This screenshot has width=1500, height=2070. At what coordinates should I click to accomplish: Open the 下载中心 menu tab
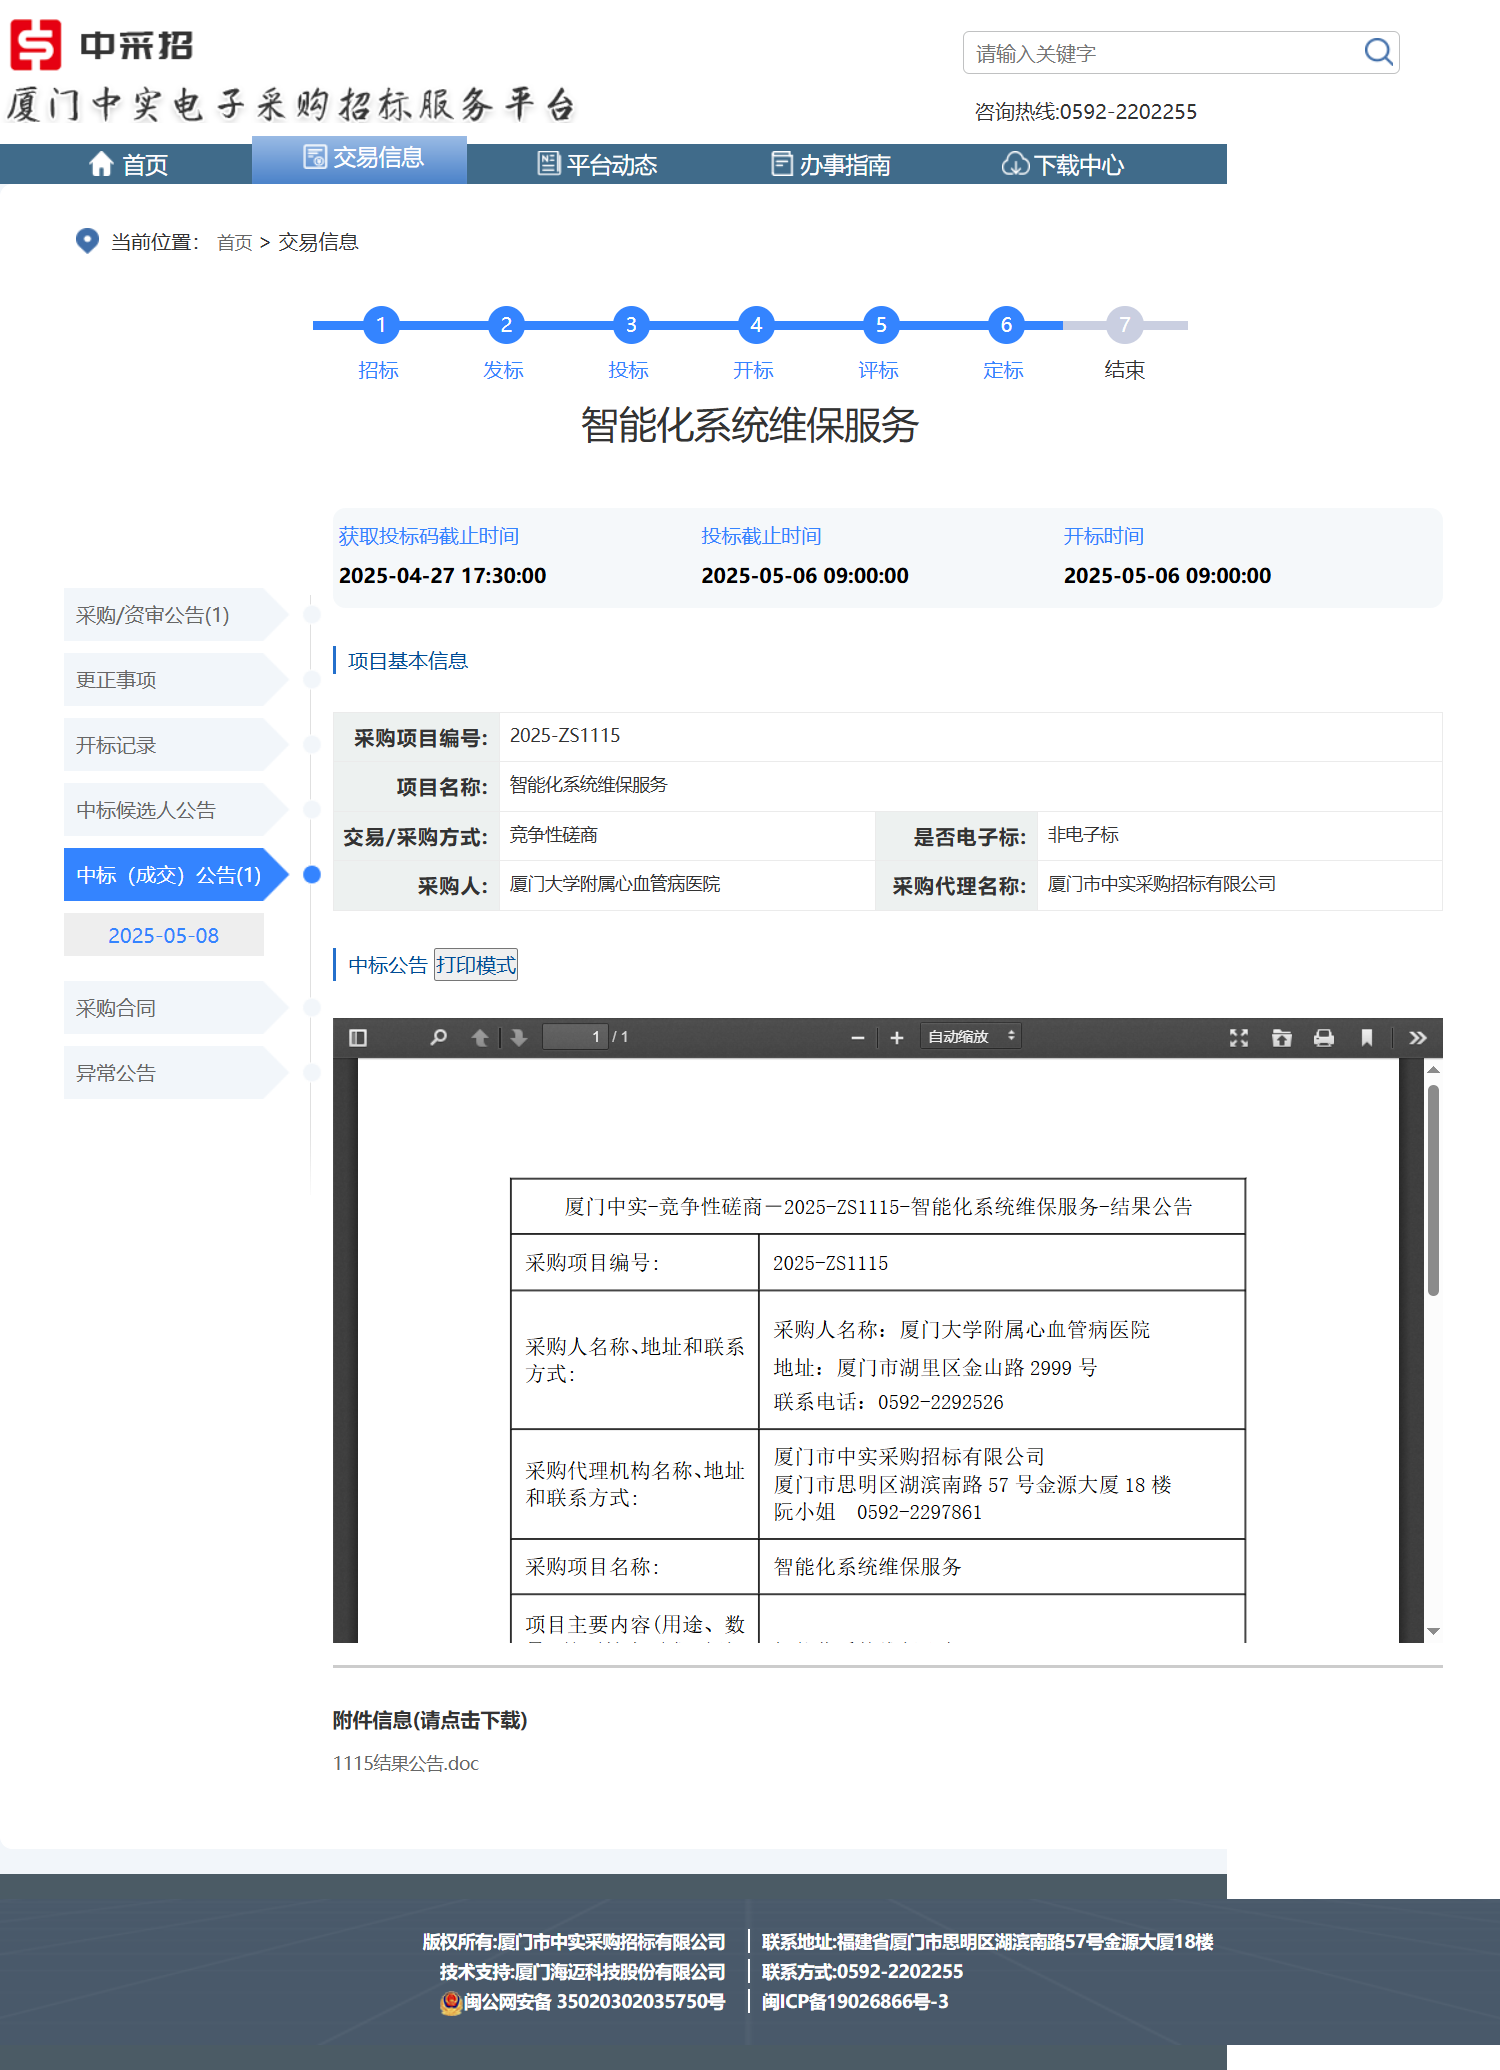pos(1063,164)
